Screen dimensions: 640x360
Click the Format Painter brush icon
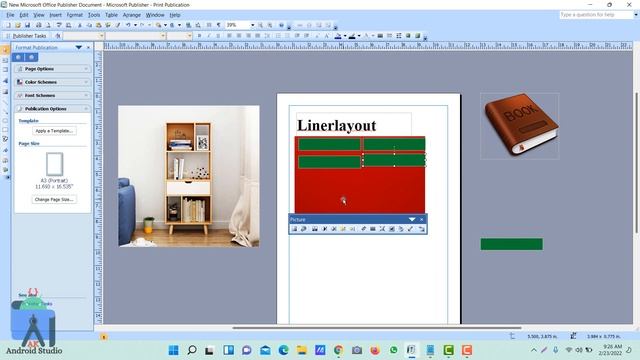coord(118,25)
